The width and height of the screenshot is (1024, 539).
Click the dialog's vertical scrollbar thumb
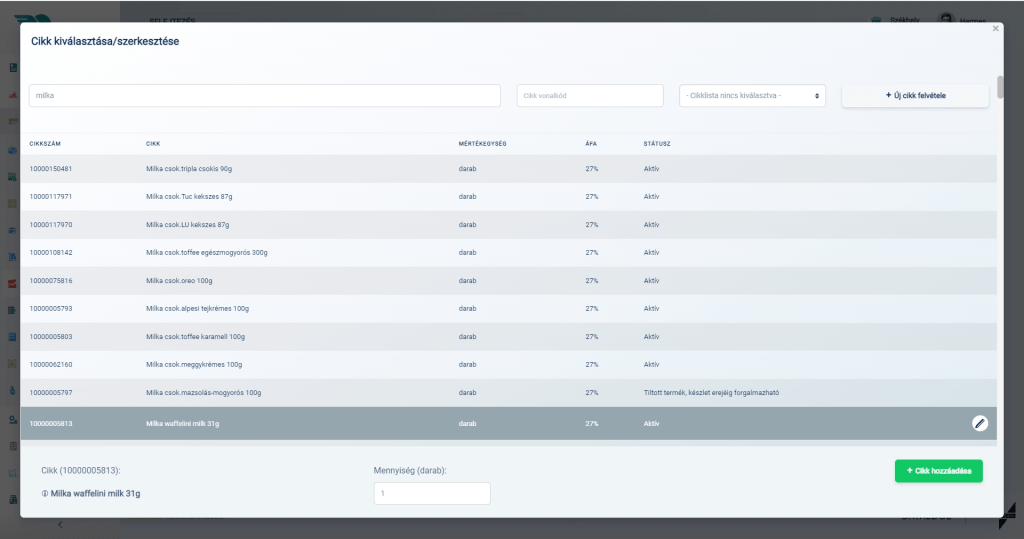tap(1000, 86)
